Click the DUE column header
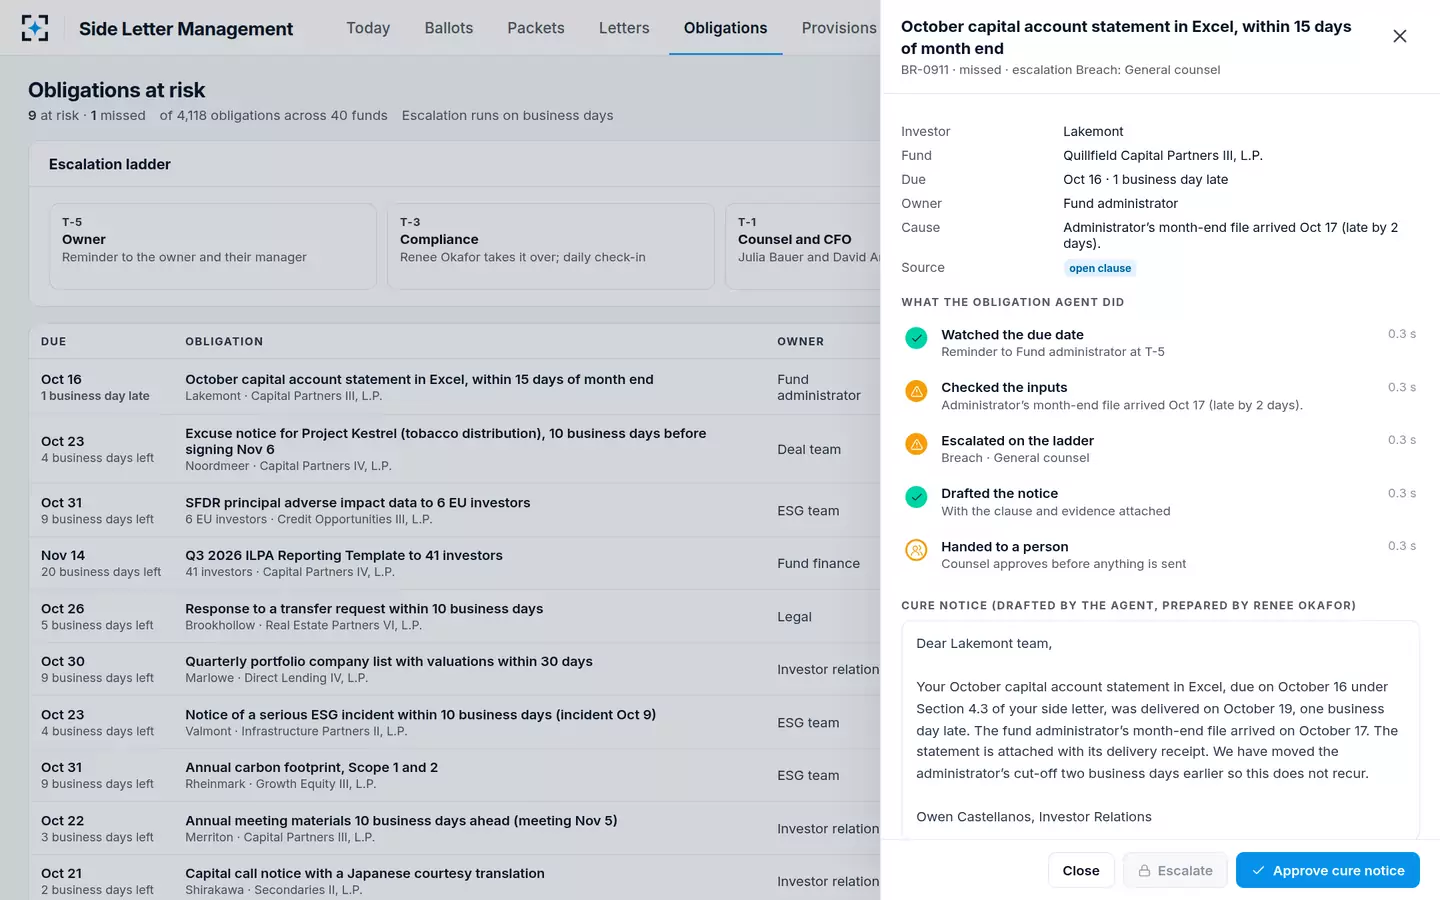The image size is (1440, 900). (54, 342)
